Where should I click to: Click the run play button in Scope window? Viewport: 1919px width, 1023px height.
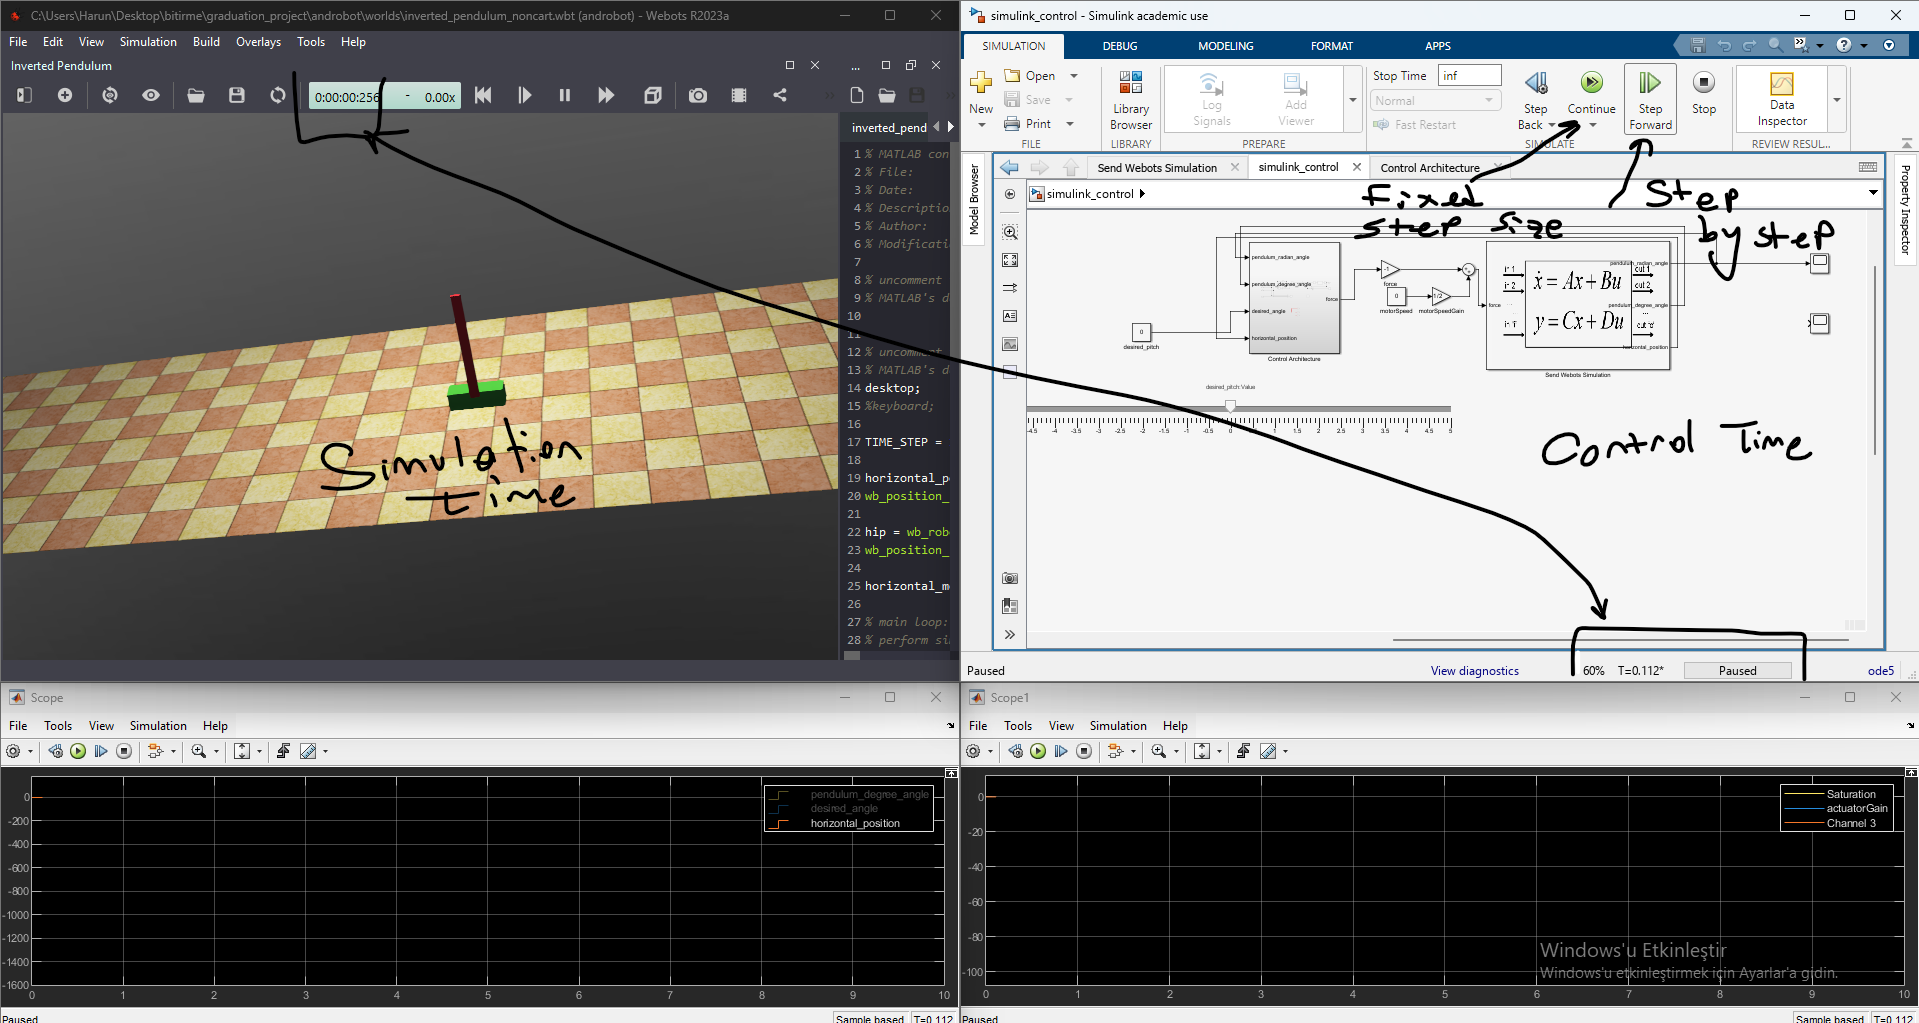(78, 751)
